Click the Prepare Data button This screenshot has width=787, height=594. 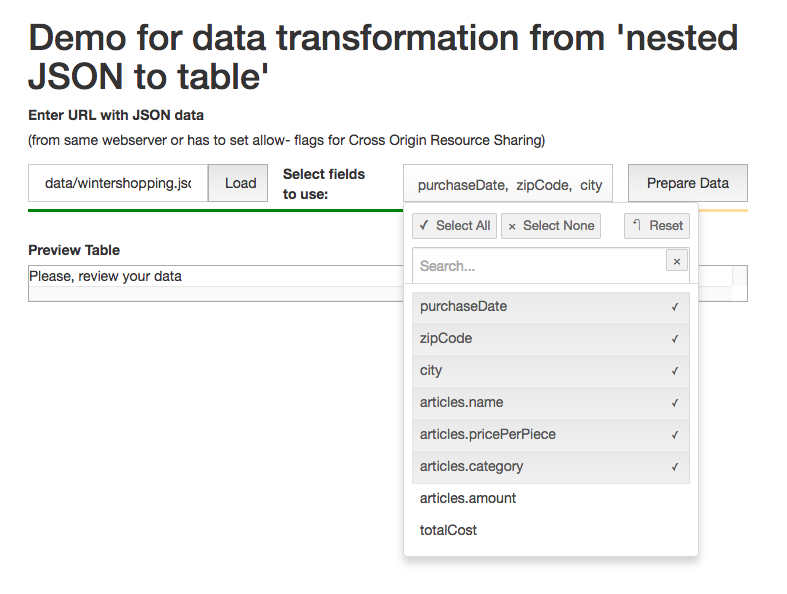click(x=687, y=183)
